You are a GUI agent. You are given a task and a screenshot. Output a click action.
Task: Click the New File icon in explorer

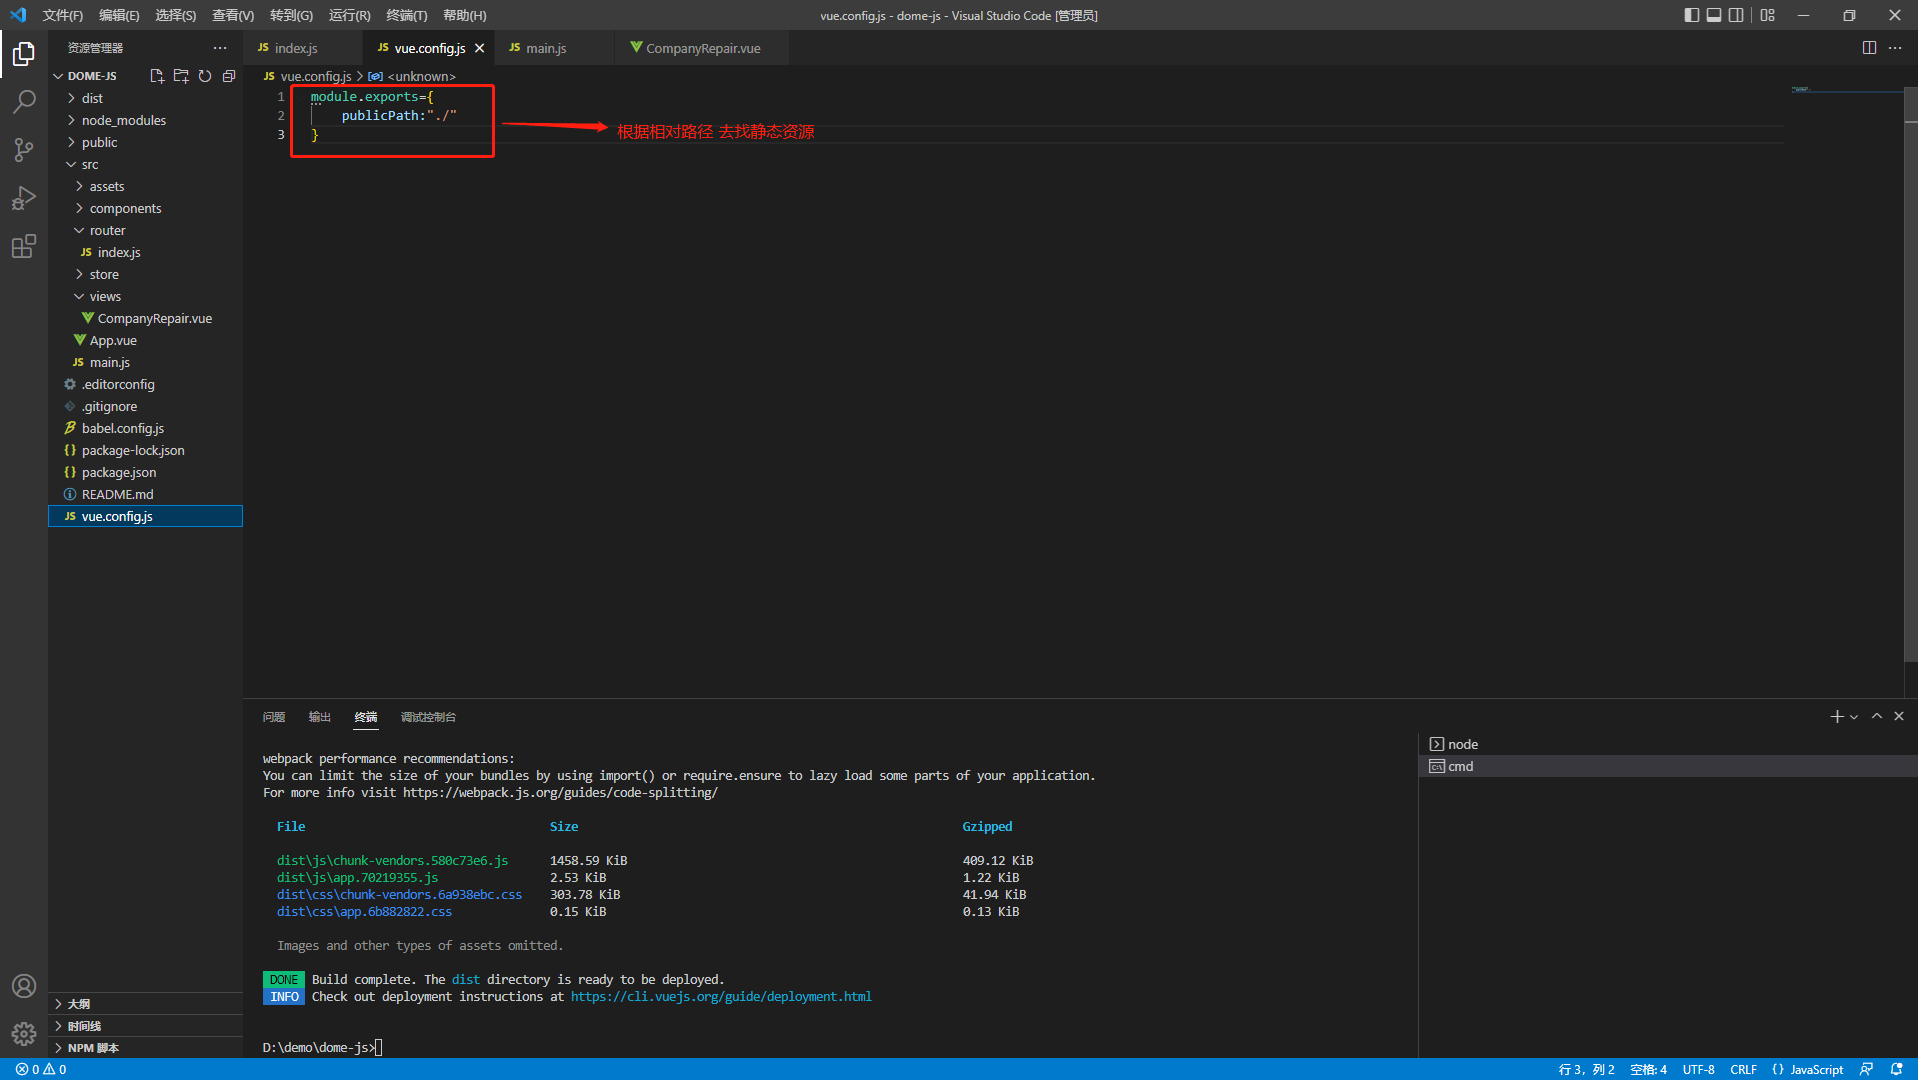157,76
